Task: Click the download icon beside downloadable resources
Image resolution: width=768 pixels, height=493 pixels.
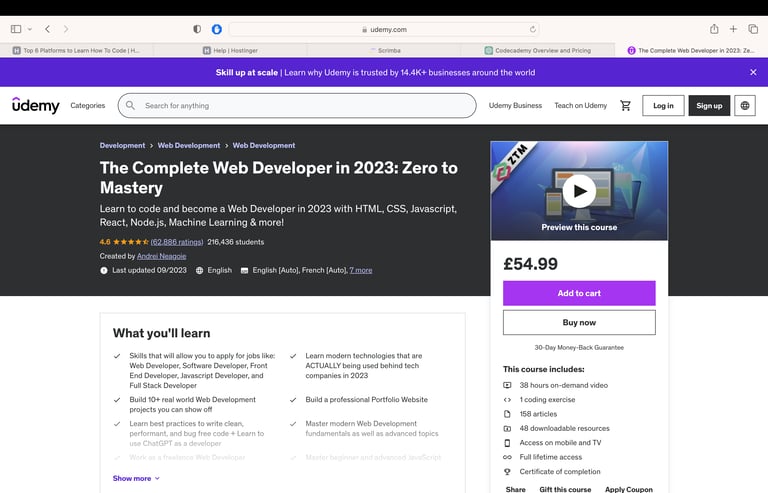Action: tap(507, 428)
